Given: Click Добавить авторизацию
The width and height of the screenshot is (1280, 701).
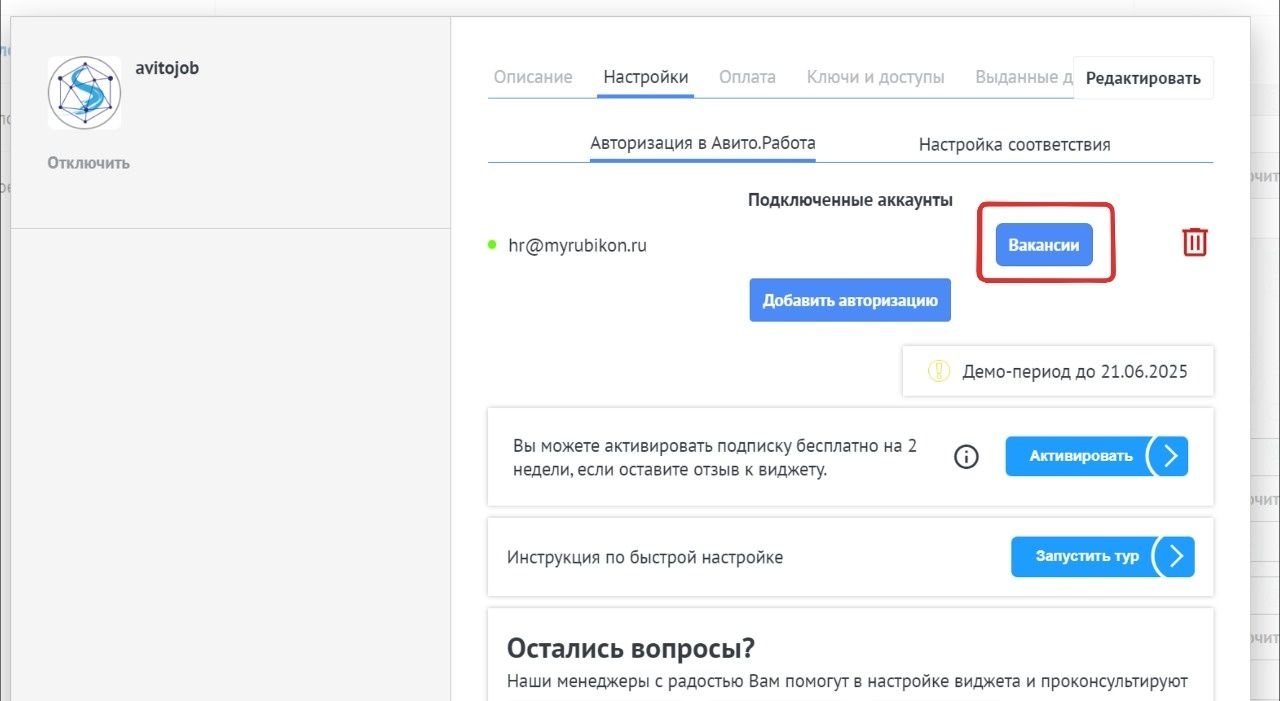Looking at the screenshot, I should coord(849,299).
